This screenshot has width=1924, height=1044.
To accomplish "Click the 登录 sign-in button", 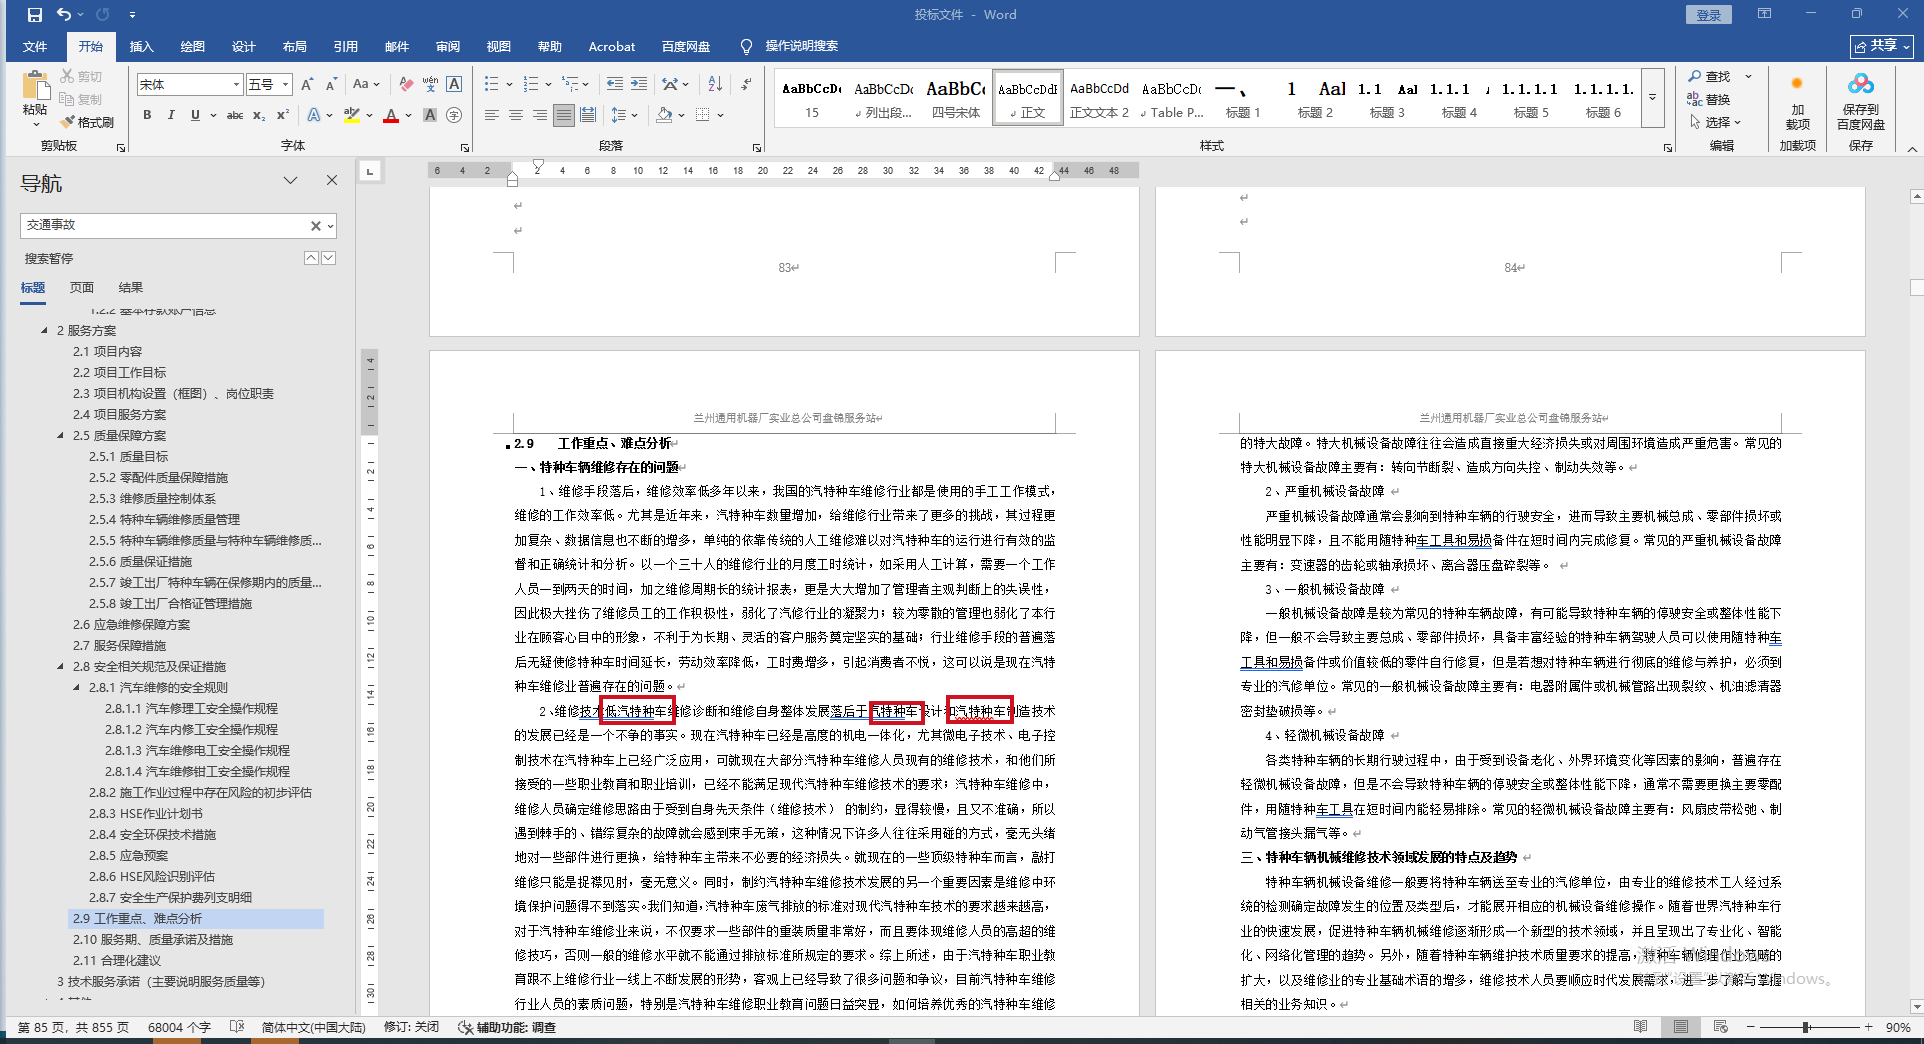I will coord(1709,15).
